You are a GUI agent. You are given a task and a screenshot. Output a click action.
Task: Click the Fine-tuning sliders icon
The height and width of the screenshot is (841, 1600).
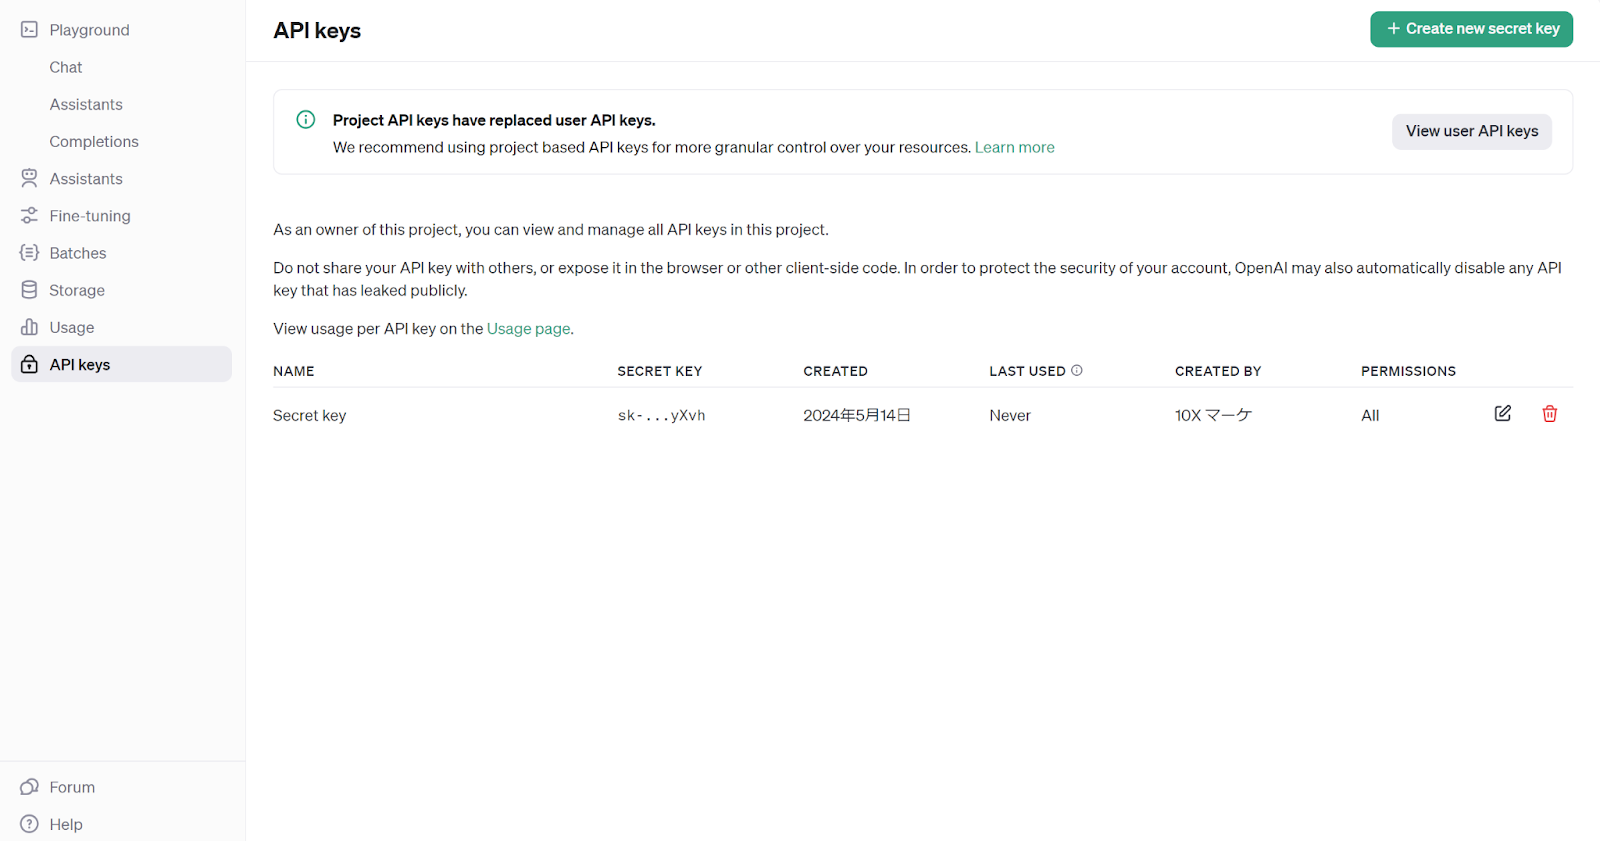pyautogui.click(x=30, y=216)
